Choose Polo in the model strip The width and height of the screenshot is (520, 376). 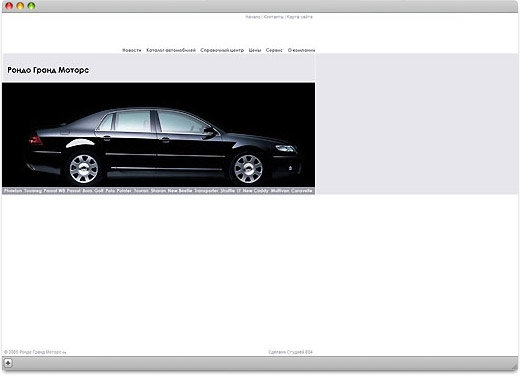pos(110,191)
